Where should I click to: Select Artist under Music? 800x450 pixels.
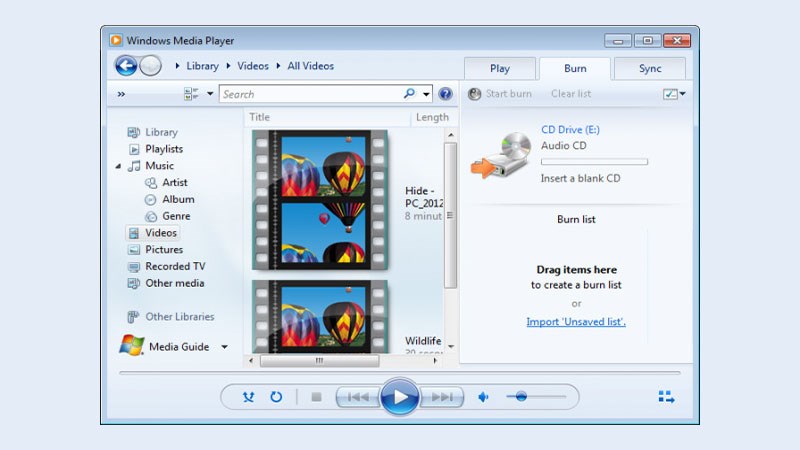(x=174, y=183)
